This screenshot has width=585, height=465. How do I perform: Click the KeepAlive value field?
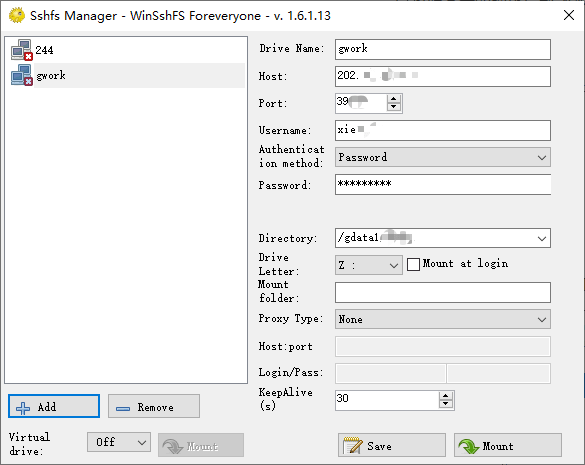point(387,400)
